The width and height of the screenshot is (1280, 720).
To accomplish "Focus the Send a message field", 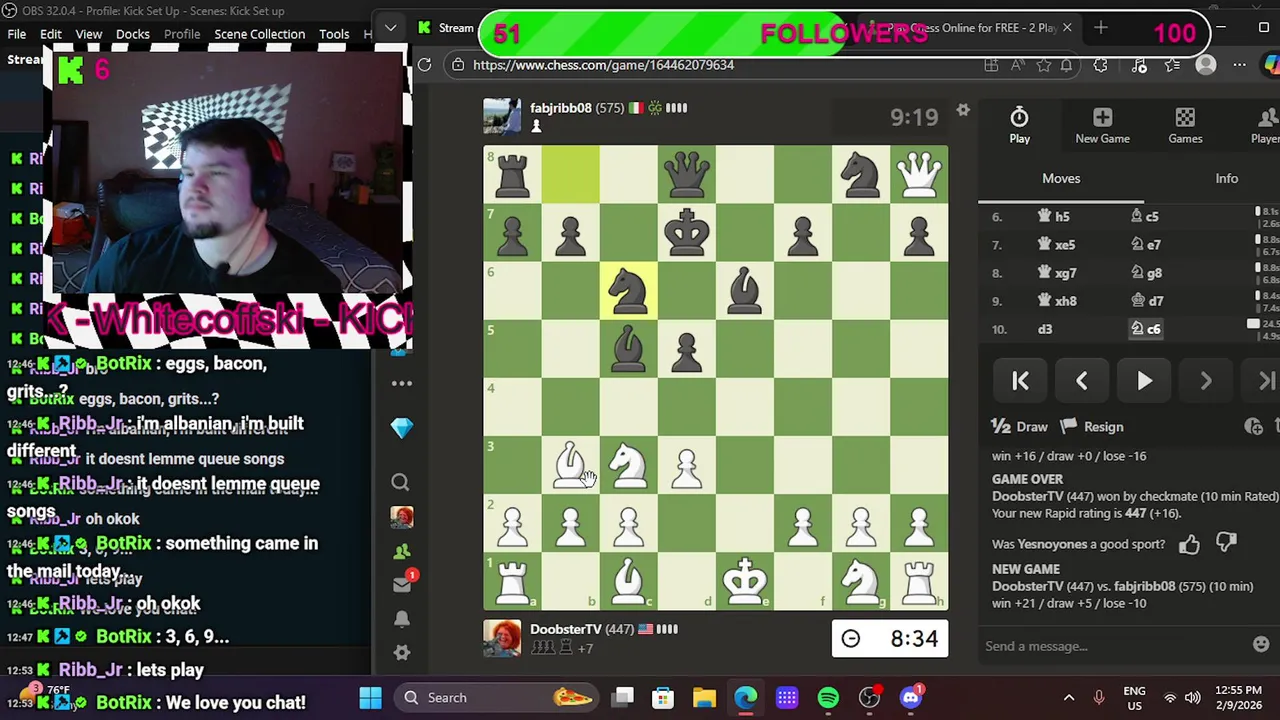I will (x=1112, y=646).
